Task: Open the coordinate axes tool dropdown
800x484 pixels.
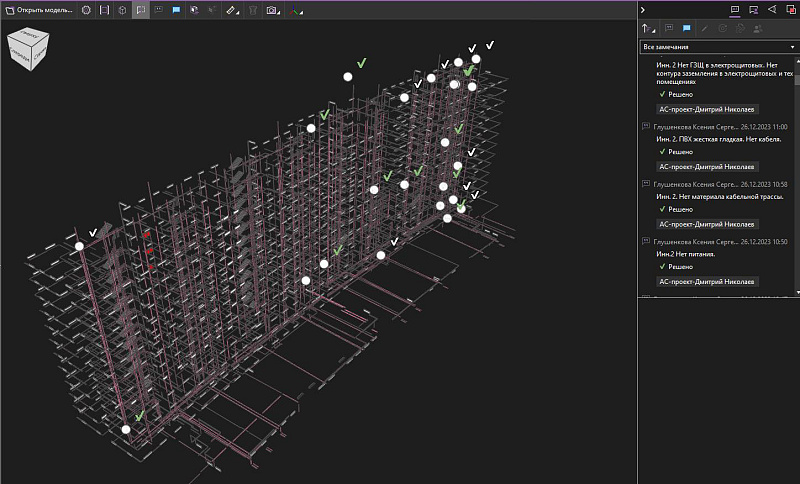Action: click(x=296, y=10)
